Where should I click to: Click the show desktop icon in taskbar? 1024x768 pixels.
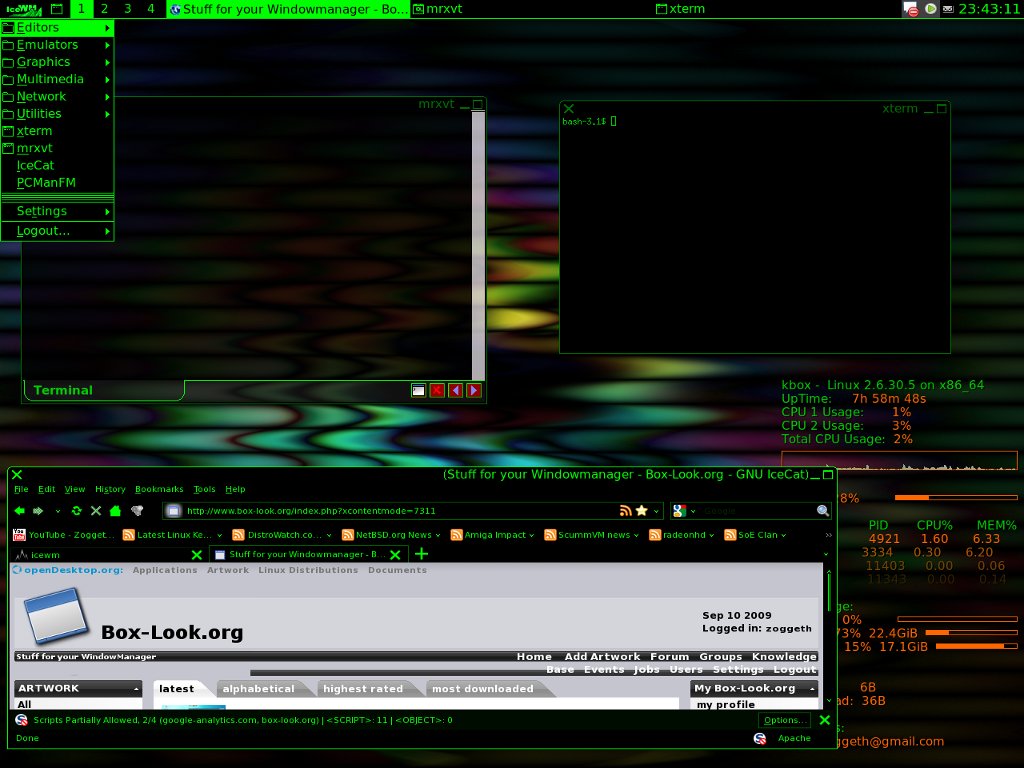(x=57, y=9)
